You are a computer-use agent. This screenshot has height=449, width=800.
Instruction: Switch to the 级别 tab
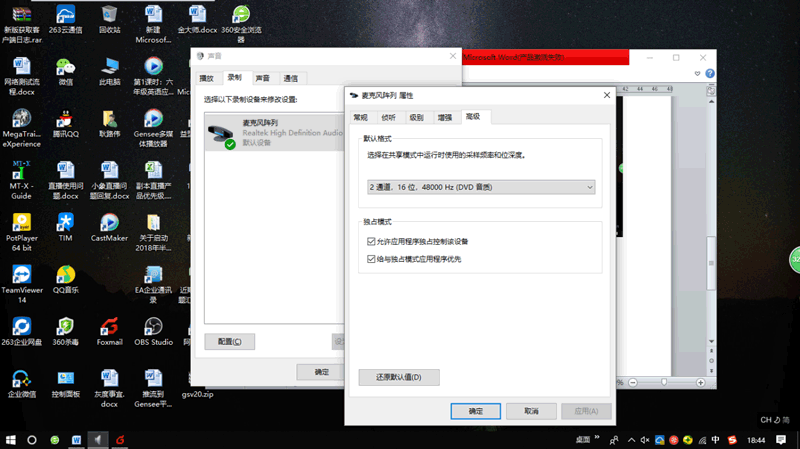(416, 117)
